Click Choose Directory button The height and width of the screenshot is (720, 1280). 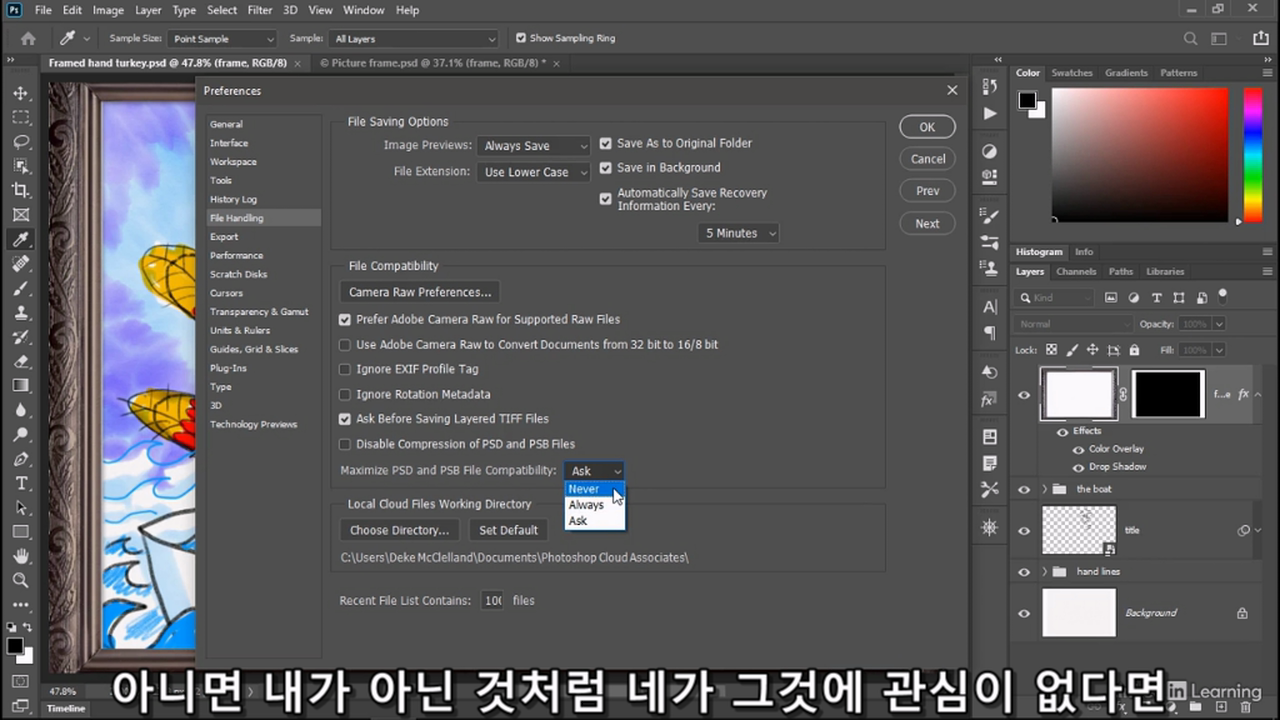(400, 530)
